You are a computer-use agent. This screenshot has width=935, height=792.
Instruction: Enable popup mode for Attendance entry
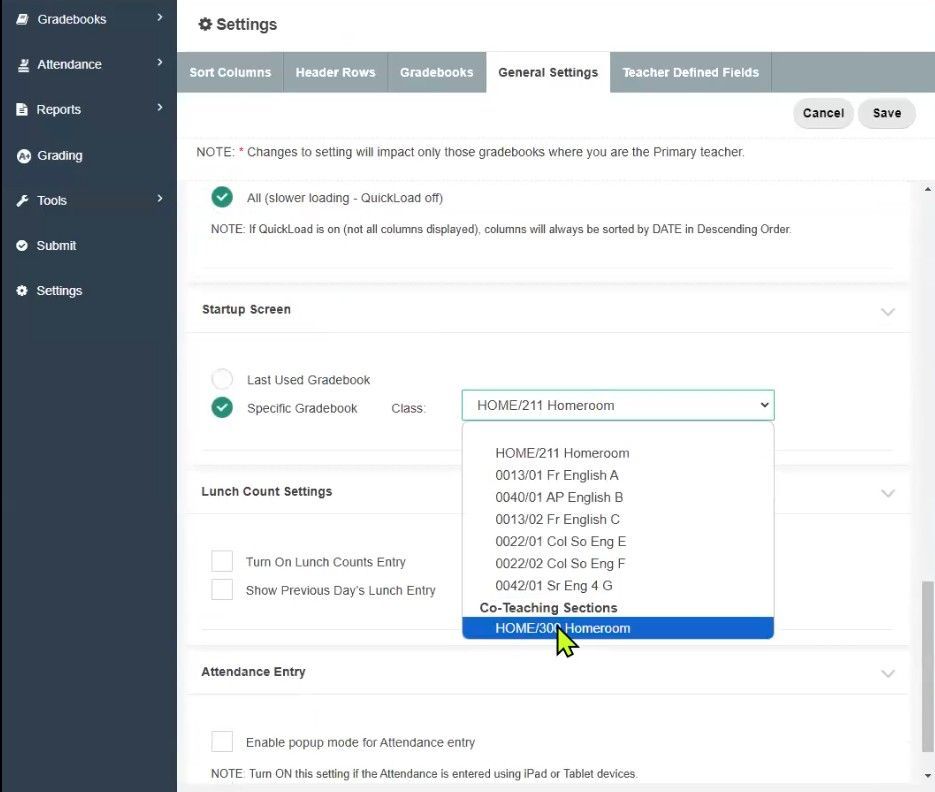point(221,742)
